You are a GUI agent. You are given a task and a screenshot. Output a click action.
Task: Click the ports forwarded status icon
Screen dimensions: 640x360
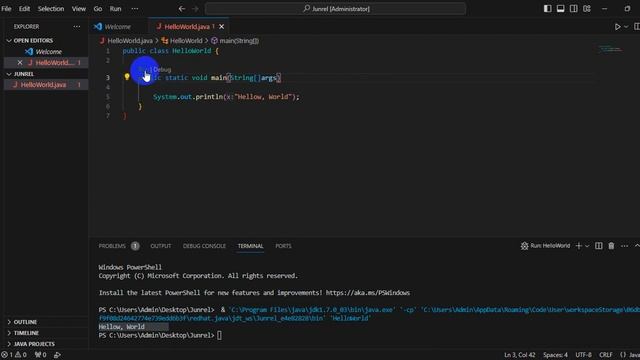point(40,355)
